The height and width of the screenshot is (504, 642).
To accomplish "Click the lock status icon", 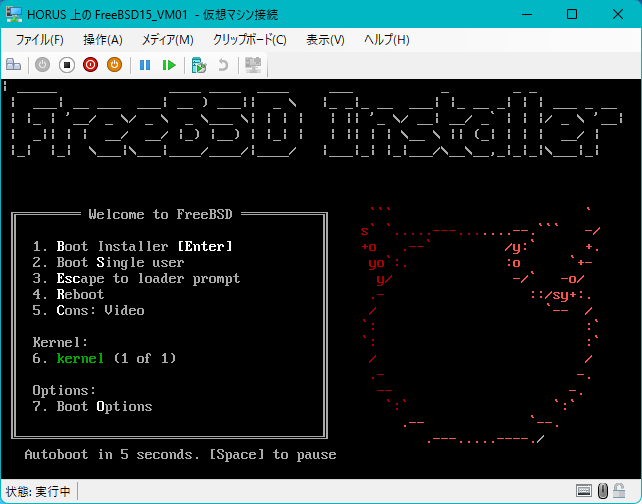I will coord(619,490).
